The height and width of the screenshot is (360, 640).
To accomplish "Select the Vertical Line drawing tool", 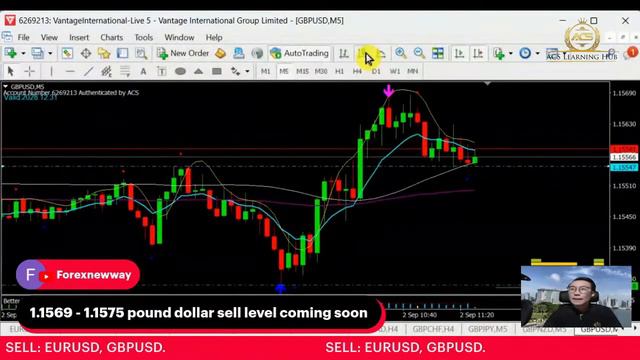I will click(51, 71).
